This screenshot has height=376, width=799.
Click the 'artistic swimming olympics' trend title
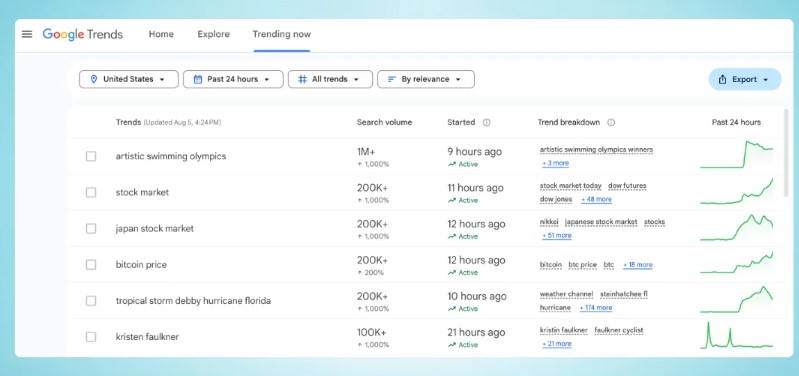coord(171,156)
